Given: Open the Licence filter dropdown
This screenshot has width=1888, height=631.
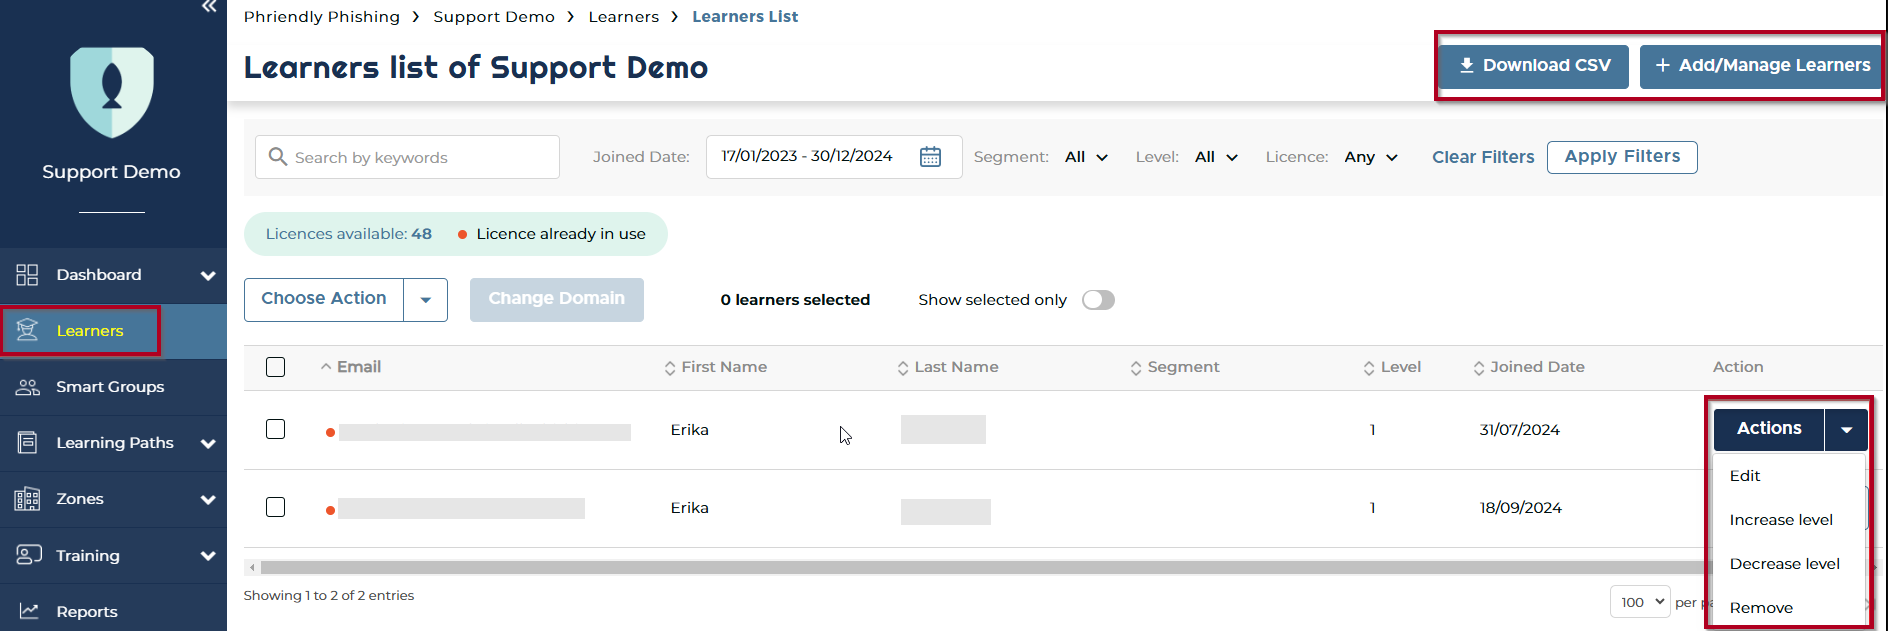Looking at the screenshot, I should (x=1371, y=157).
